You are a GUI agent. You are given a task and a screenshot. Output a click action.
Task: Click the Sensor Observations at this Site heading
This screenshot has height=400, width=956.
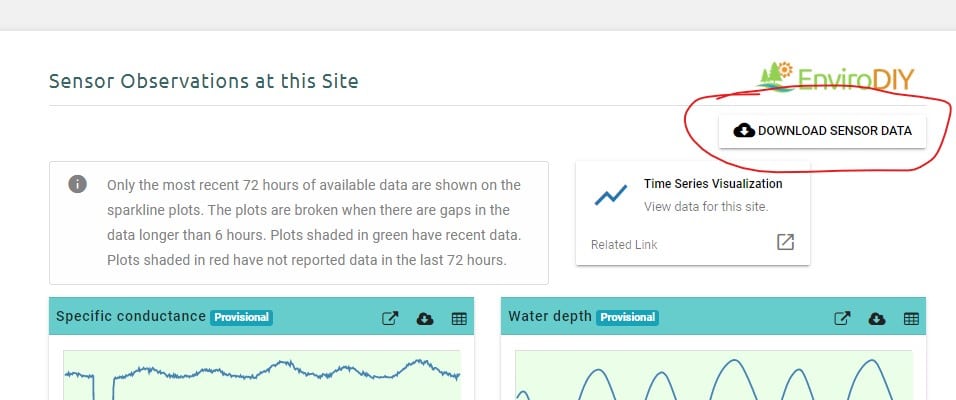[203, 81]
